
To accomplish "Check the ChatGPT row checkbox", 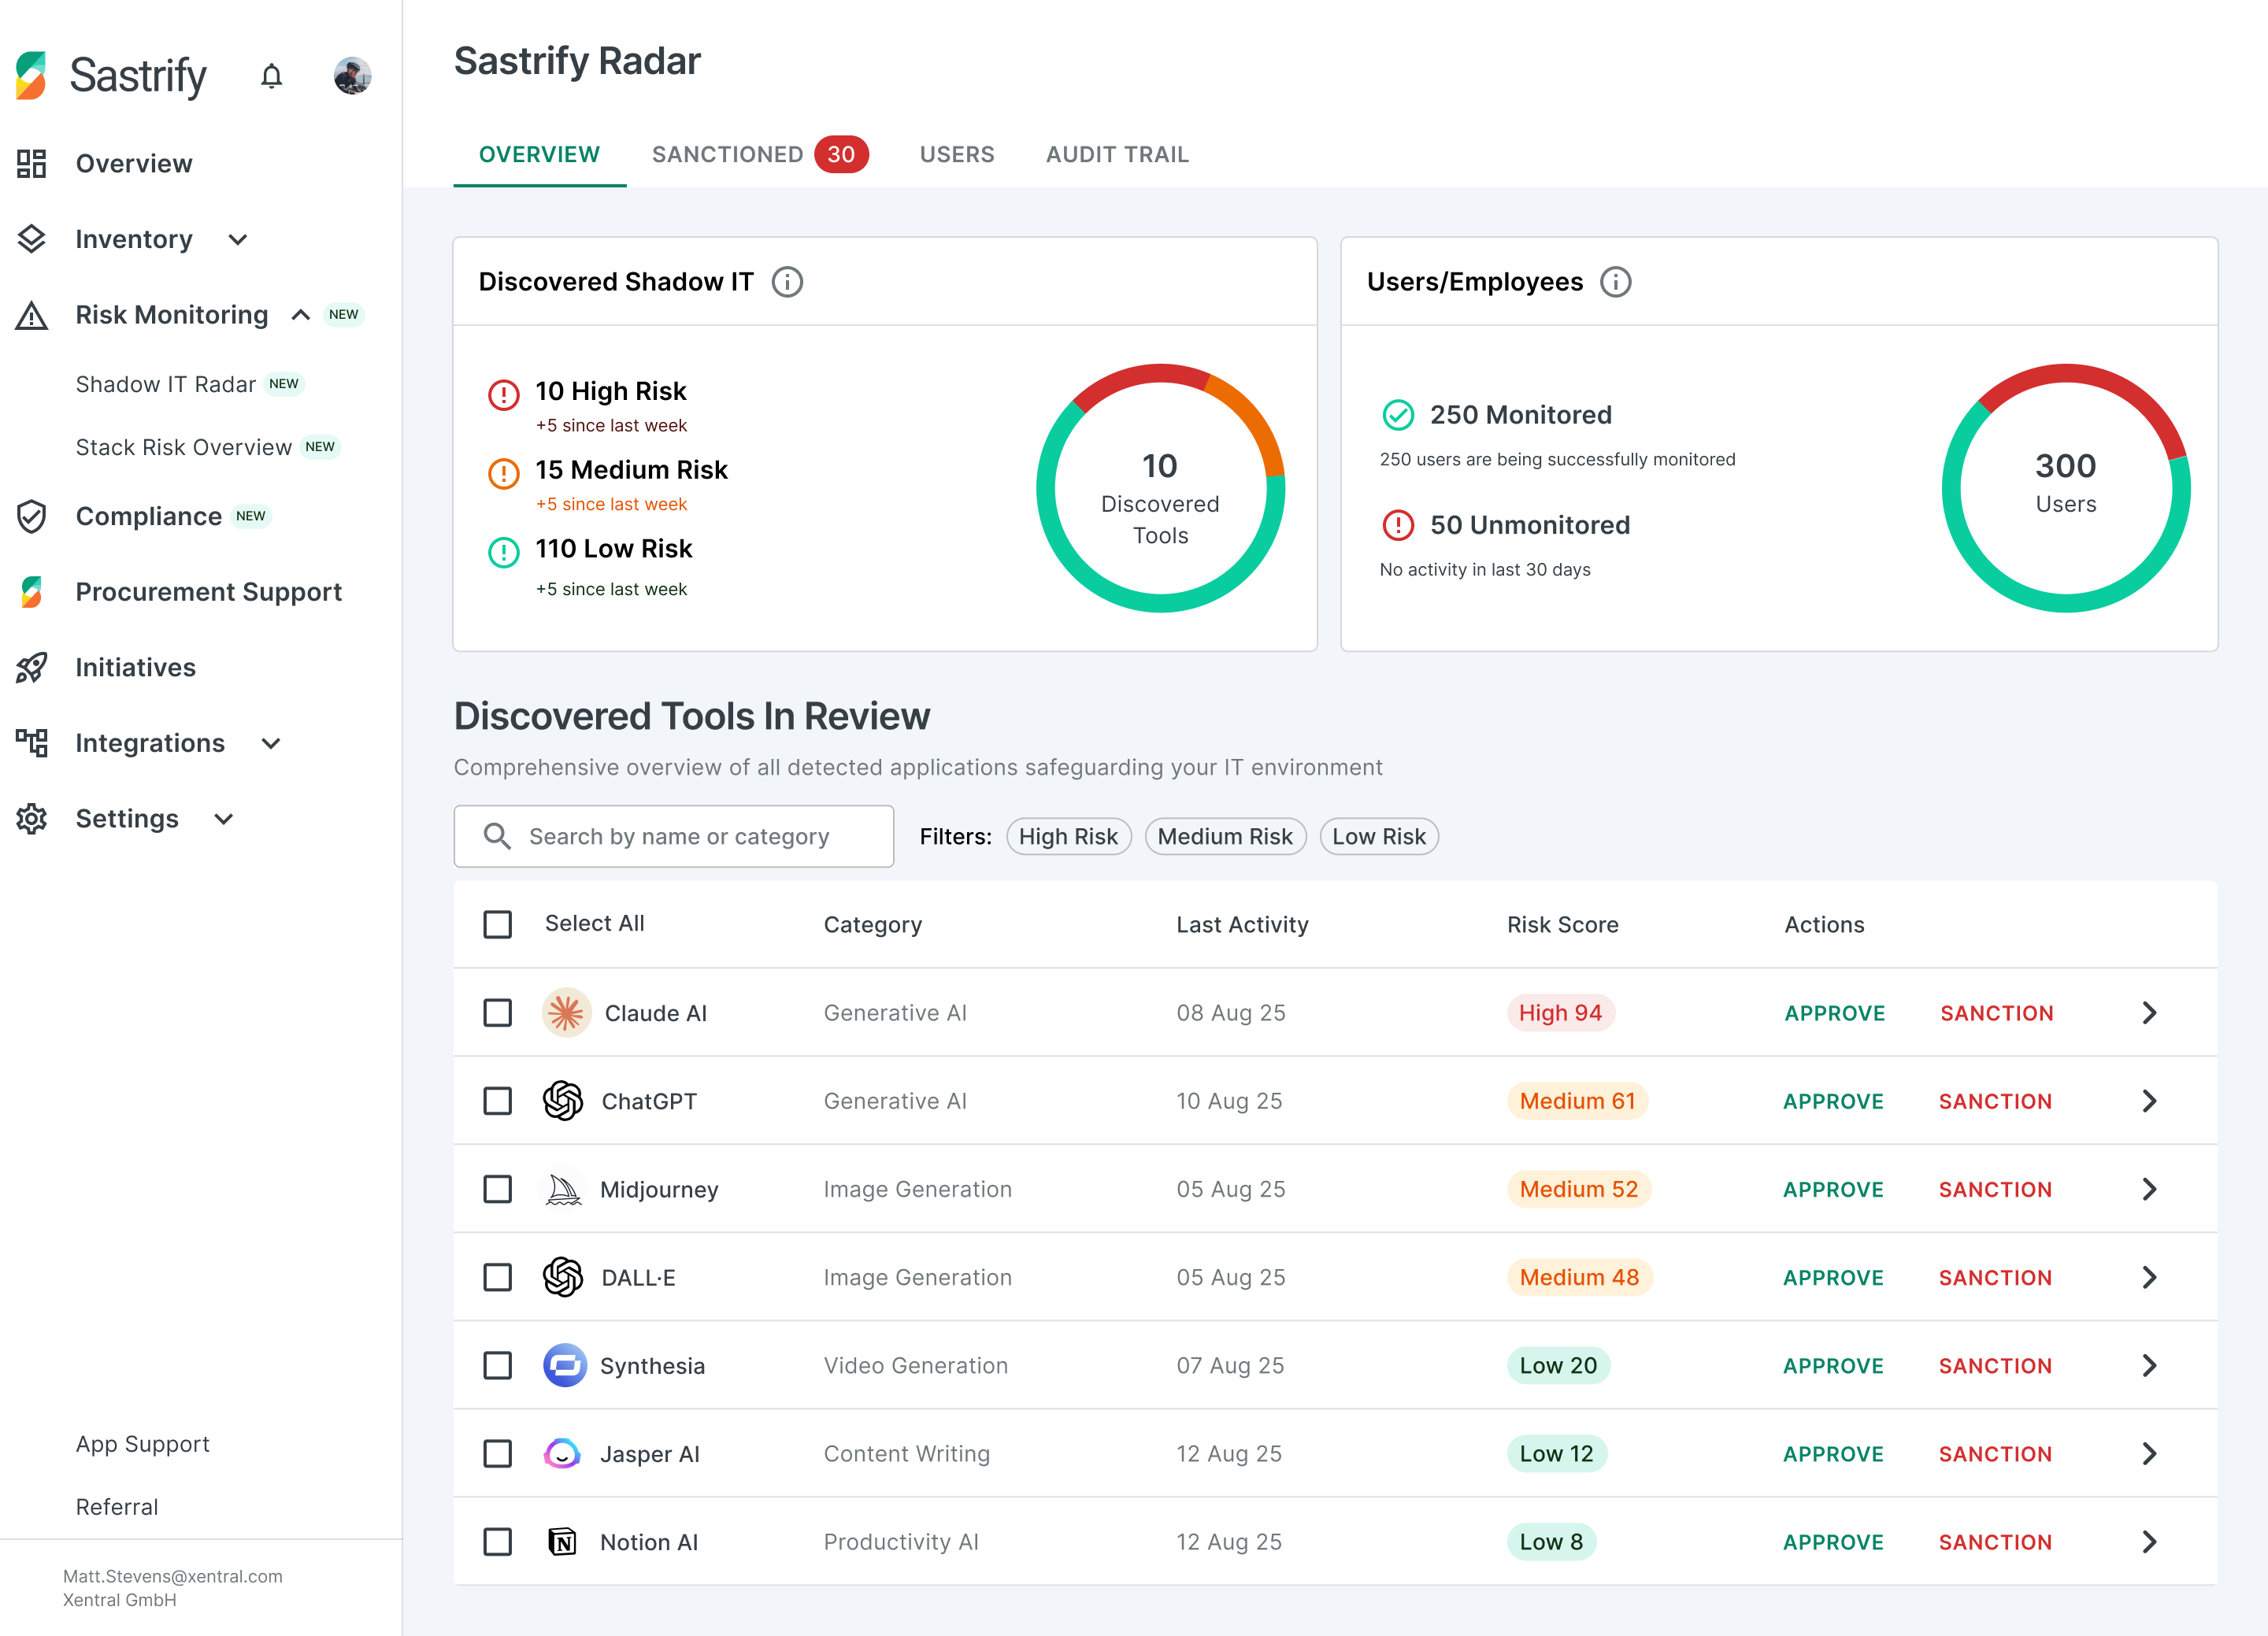I will [x=497, y=1101].
